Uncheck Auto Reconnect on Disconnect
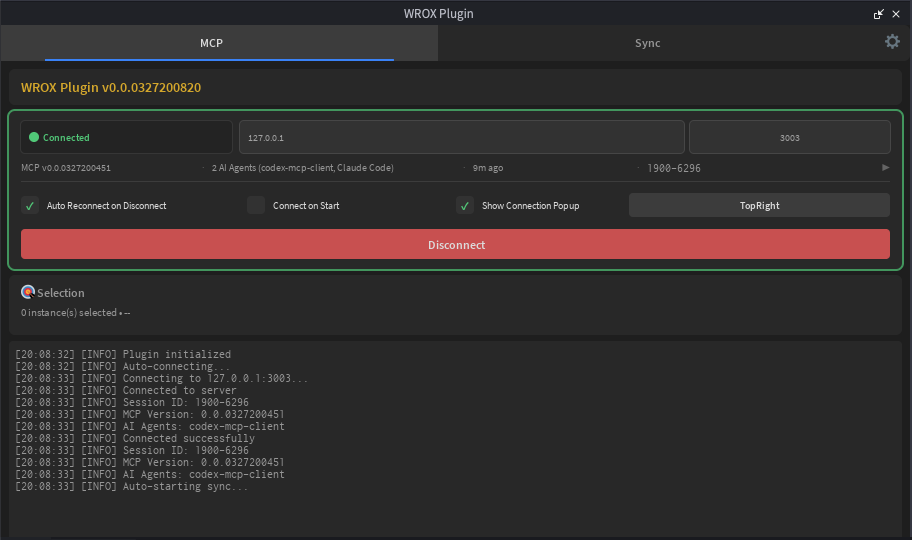 coord(30,205)
